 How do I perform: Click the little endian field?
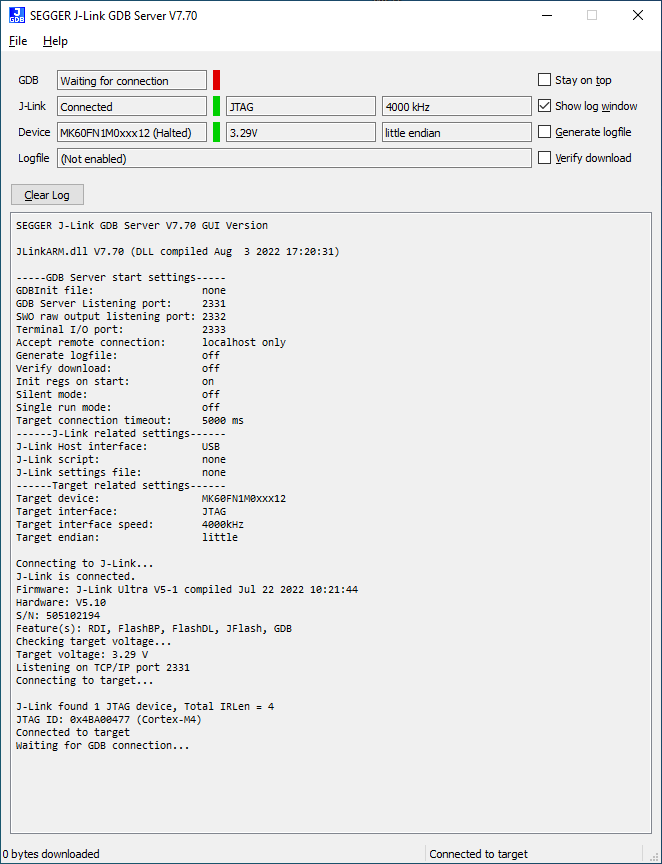(x=456, y=131)
